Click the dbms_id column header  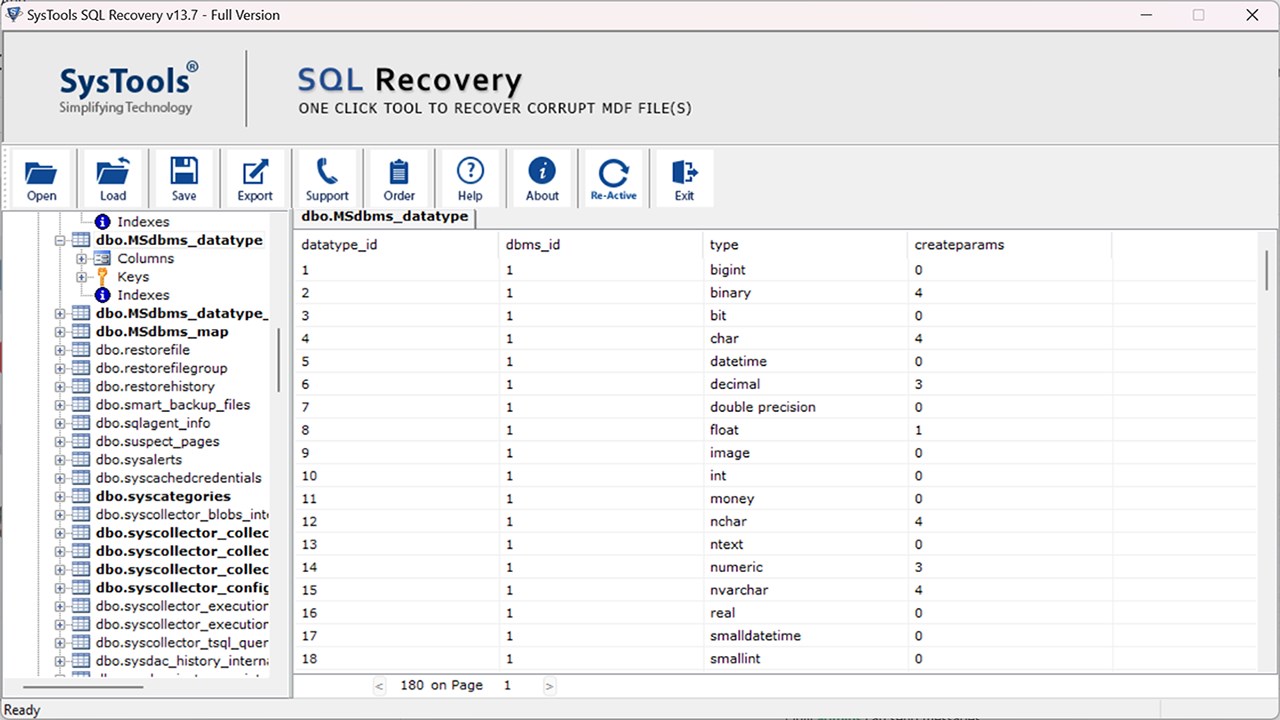pyautogui.click(x=600, y=245)
